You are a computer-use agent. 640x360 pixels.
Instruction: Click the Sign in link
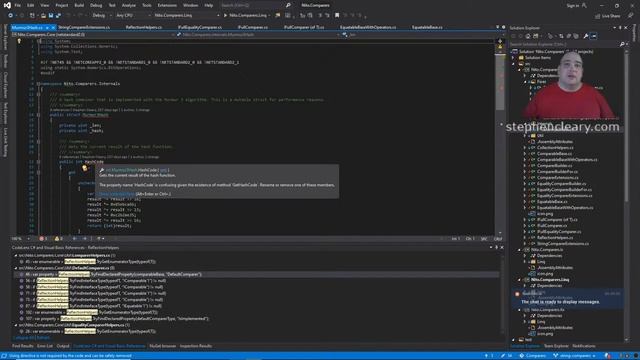click(573, 5)
